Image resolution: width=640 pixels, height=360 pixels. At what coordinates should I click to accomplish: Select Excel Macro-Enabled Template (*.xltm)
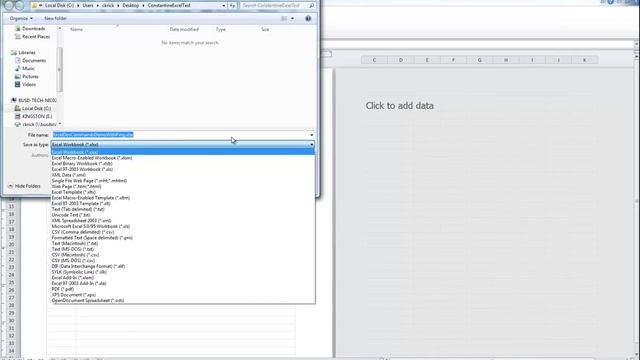[x=182, y=198]
